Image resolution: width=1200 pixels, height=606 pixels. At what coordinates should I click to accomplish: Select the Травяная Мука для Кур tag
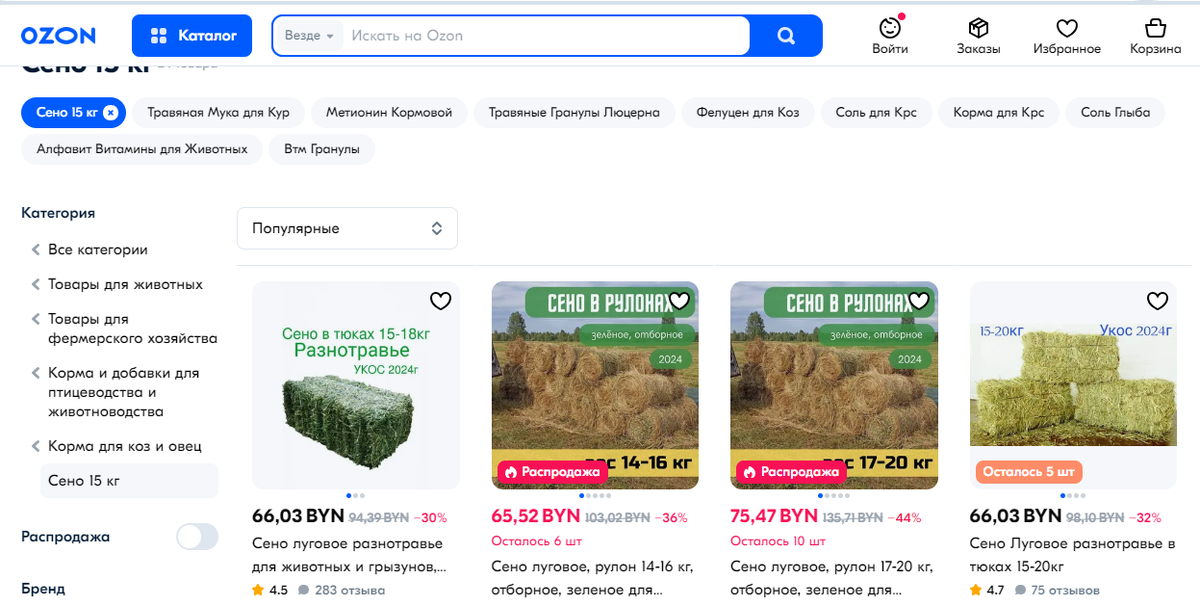218,112
